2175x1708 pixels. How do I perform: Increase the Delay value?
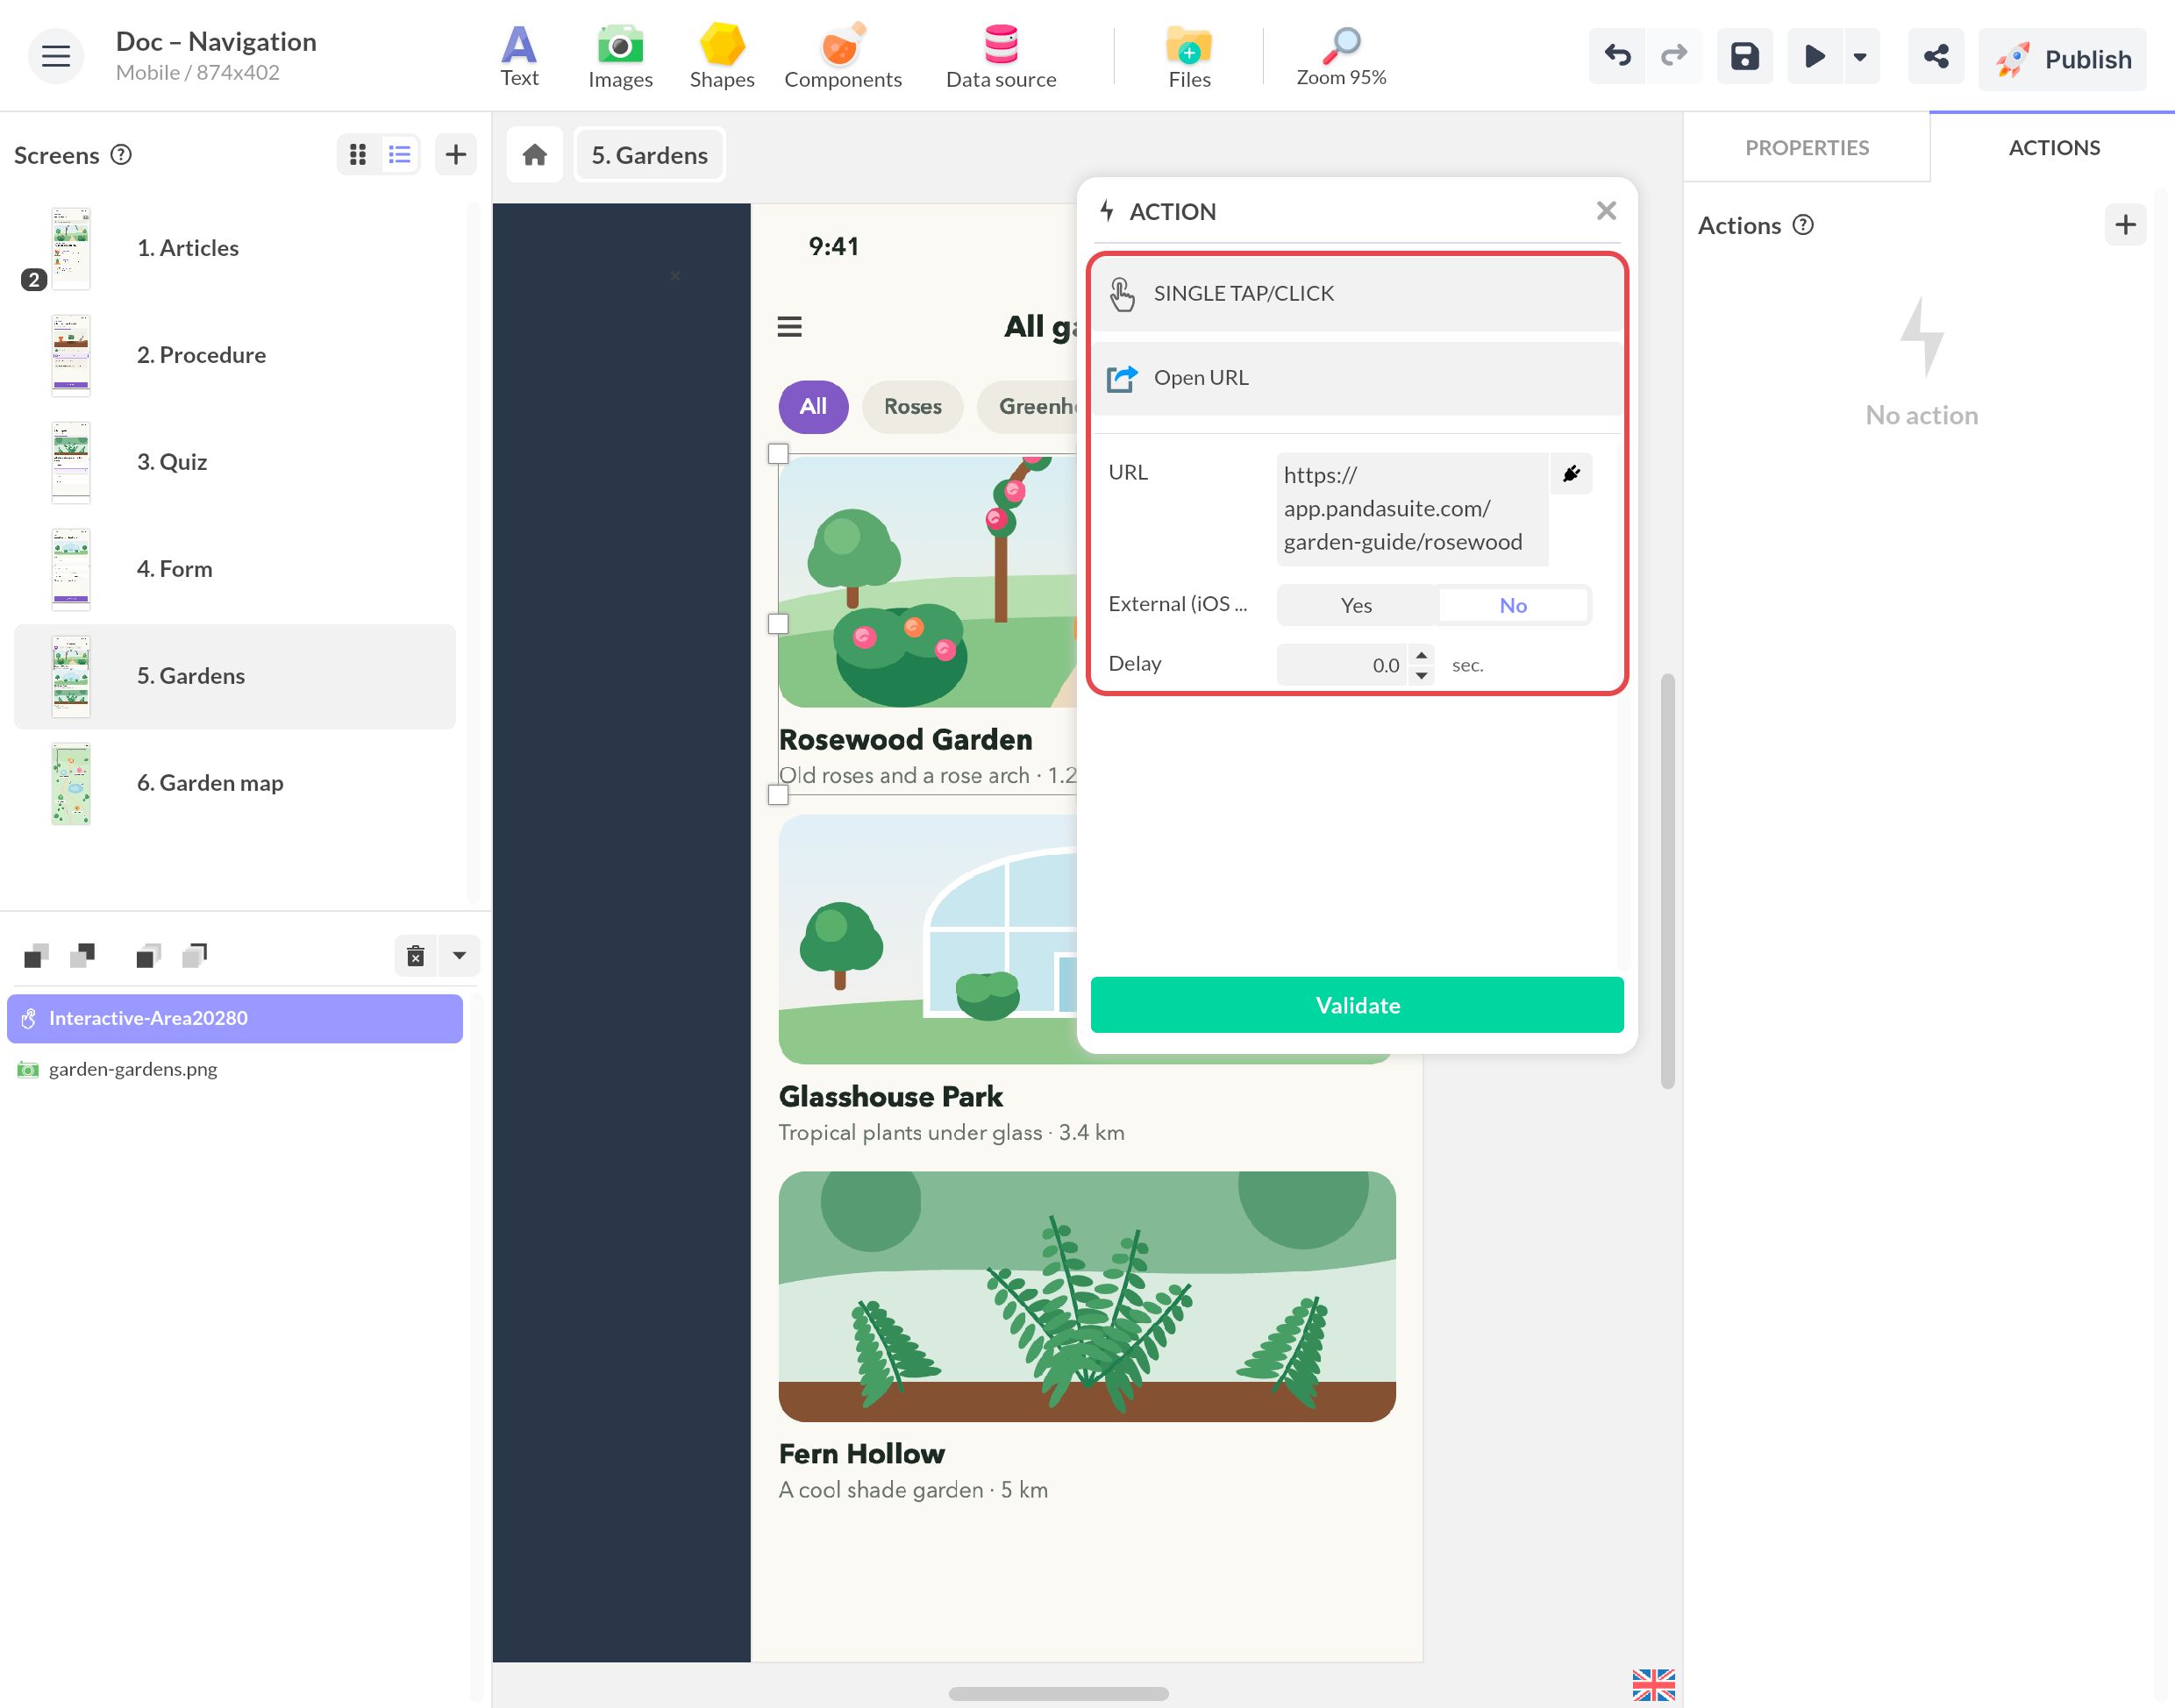(x=1421, y=656)
